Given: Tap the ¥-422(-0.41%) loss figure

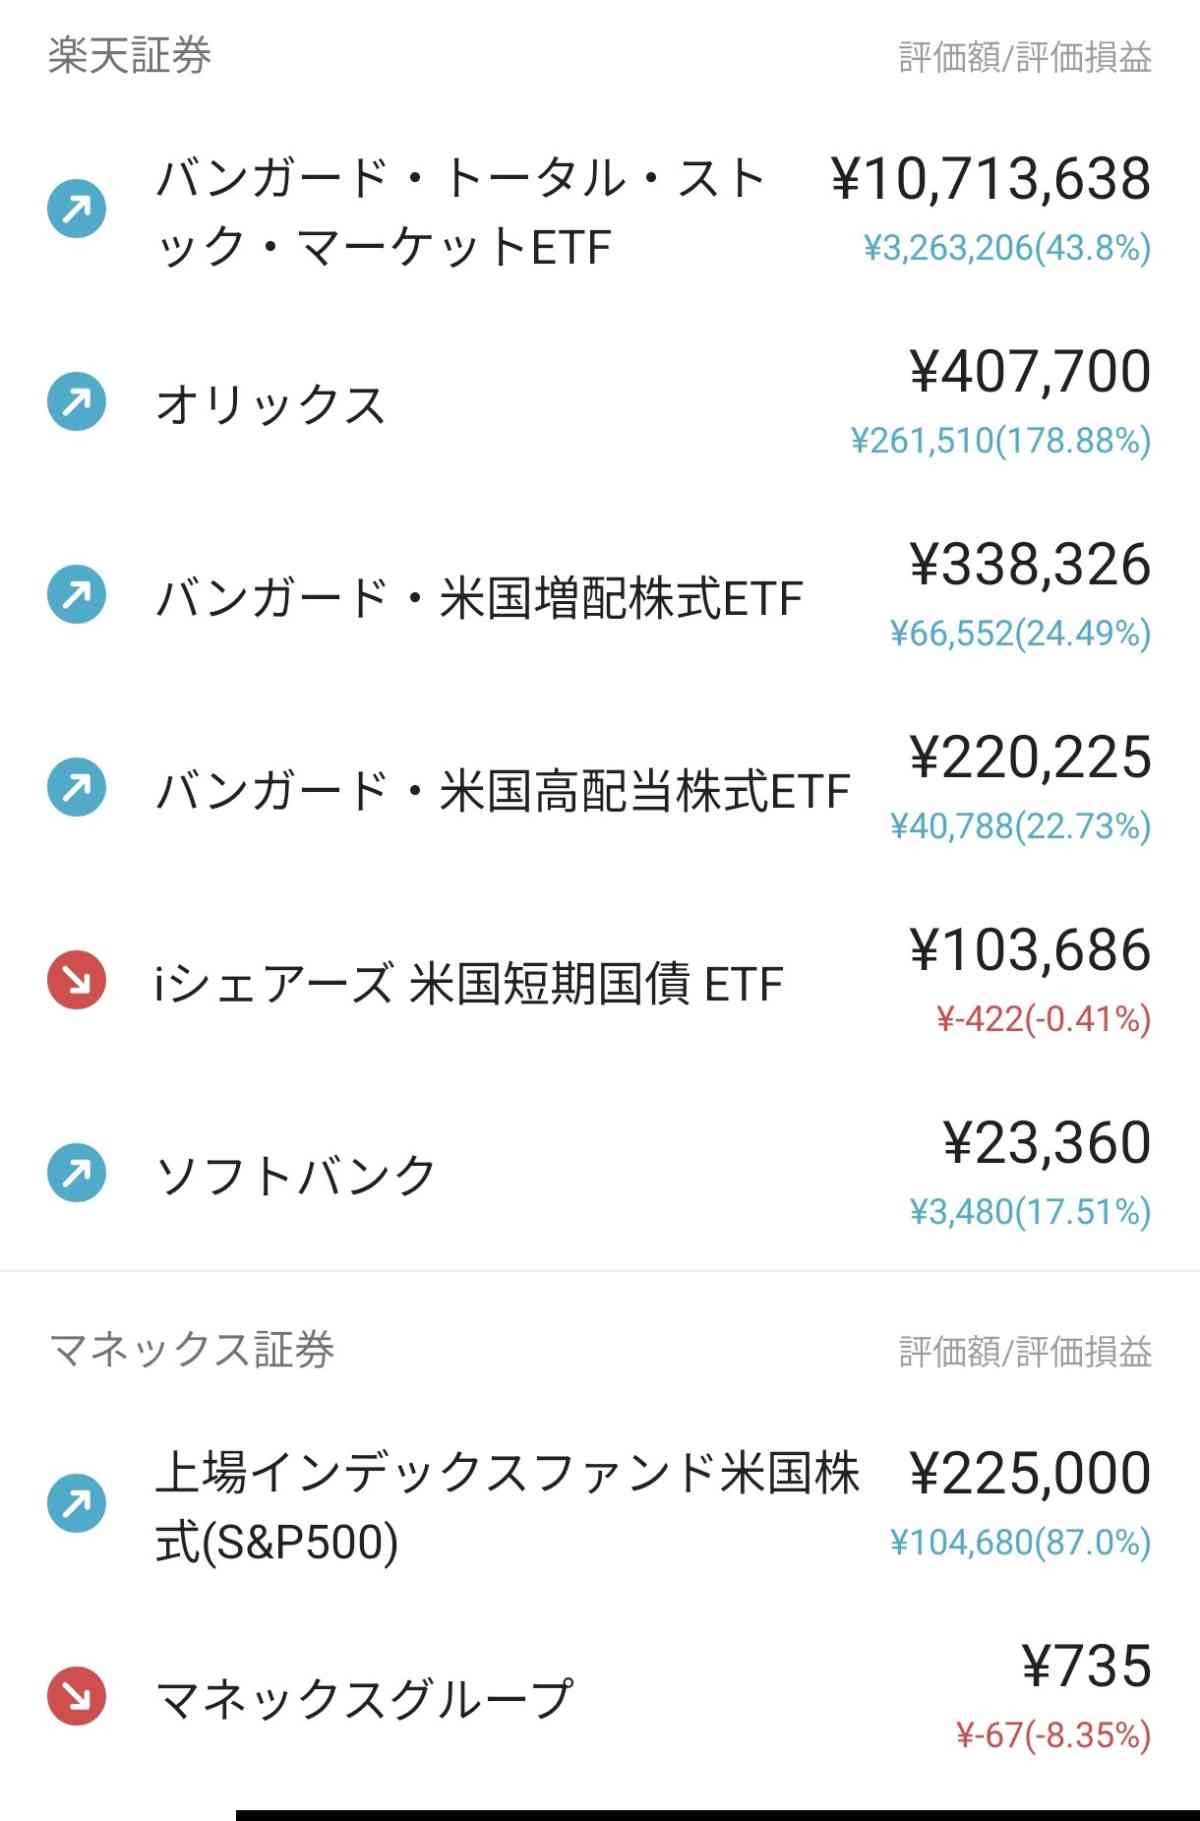Looking at the screenshot, I should pyautogui.click(x=1043, y=1019).
